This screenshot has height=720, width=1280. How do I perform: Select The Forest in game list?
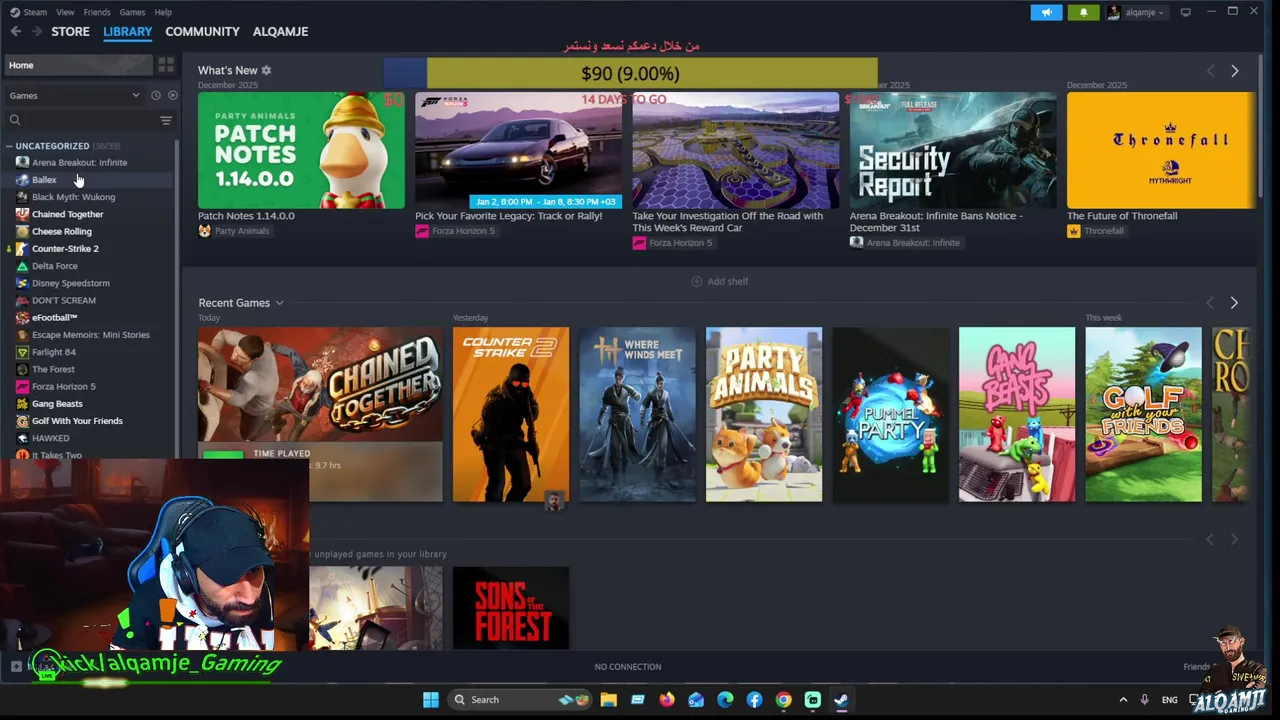(x=53, y=369)
